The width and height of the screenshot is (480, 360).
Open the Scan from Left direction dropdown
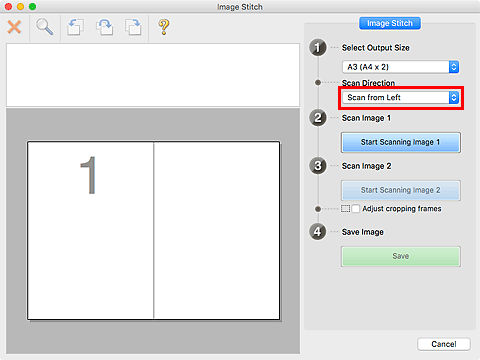401,98
